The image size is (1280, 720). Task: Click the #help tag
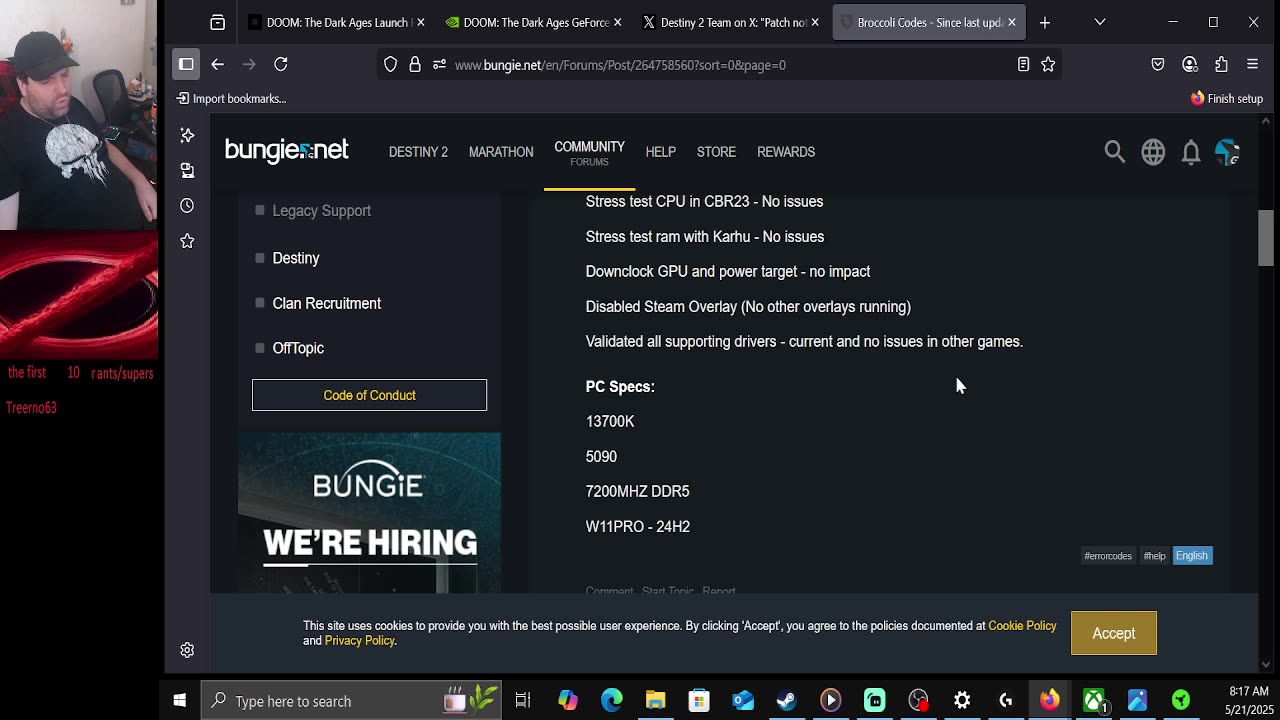(x=1154, y=556)
